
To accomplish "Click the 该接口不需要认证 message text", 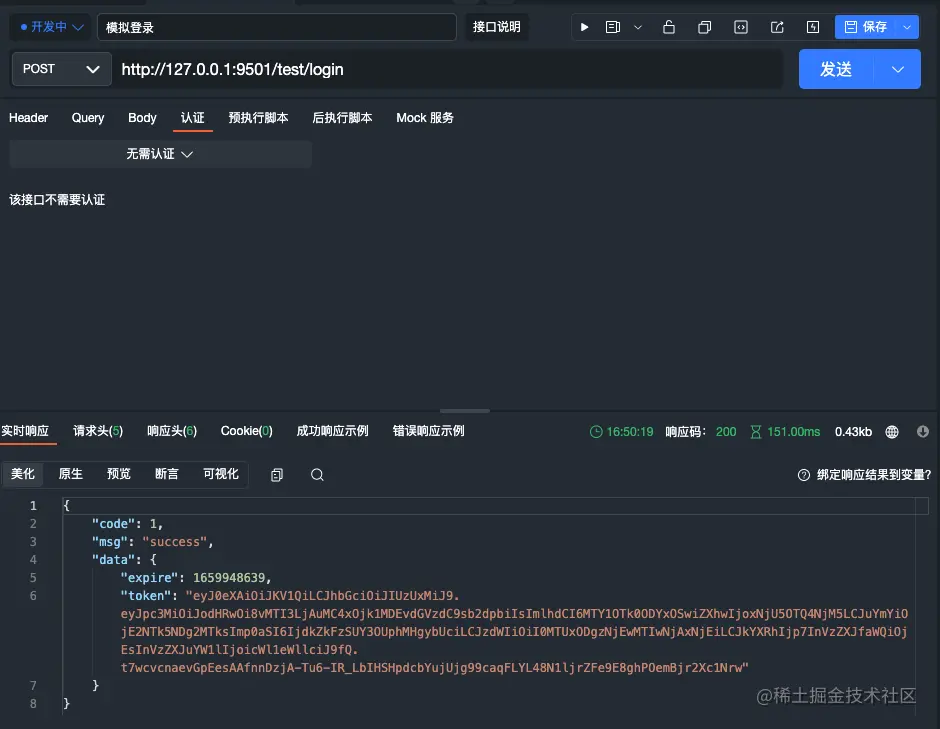I will [x=57, y=200].
